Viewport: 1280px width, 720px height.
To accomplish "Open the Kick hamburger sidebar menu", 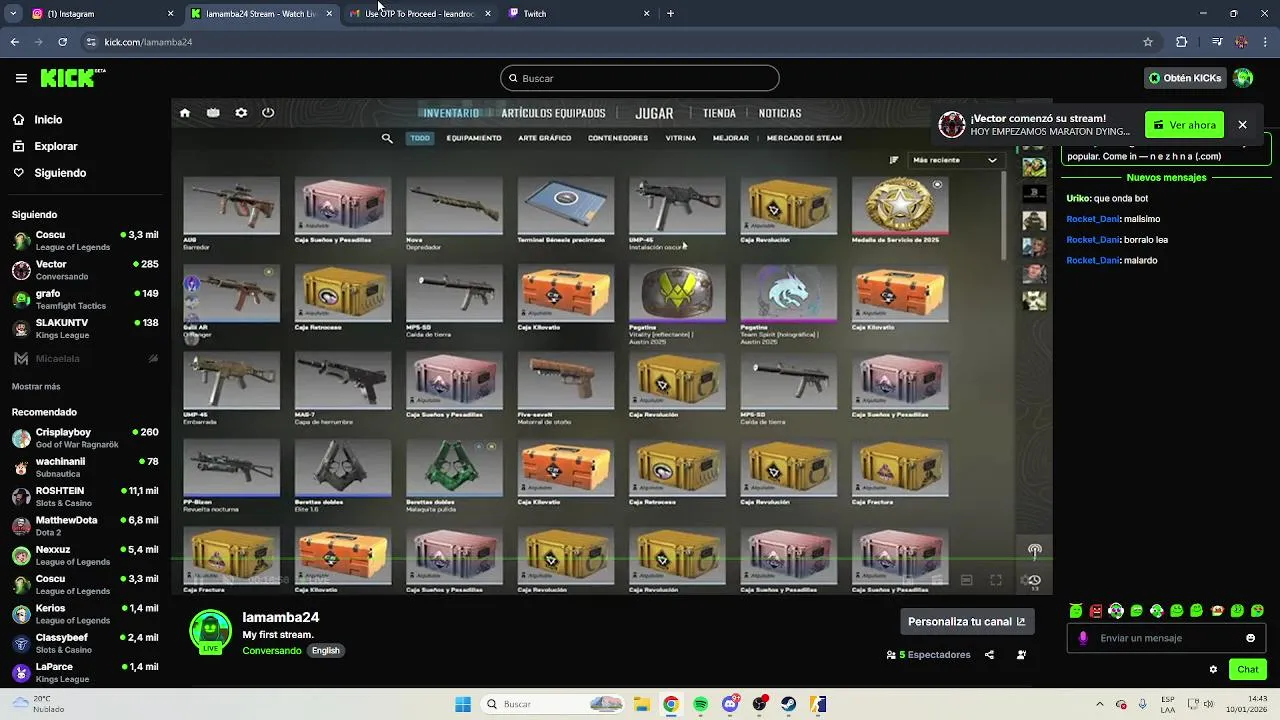I will pyautogui.click(x=21, y=78).
